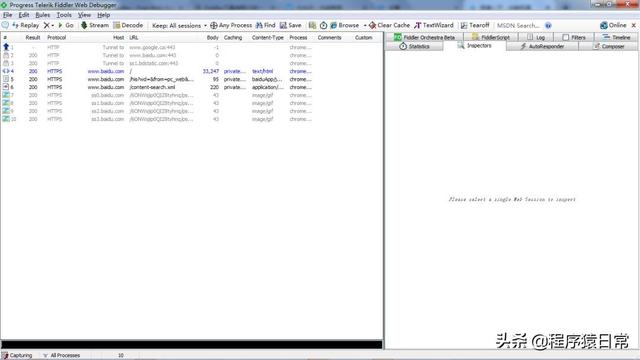
Task: Expand the Browse dropdown arrow
Action: pos(364,25)
